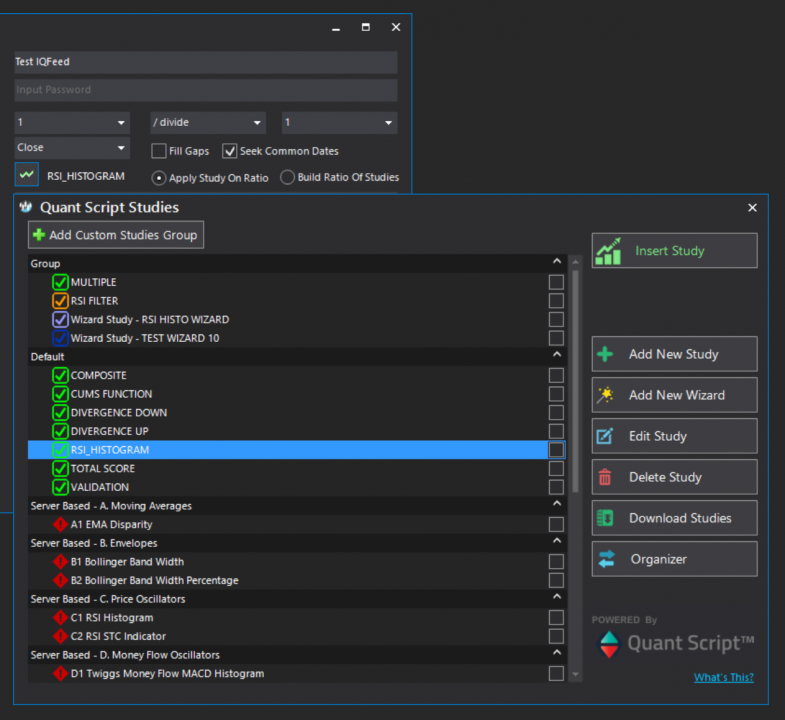Open the second symbol dropdown showing 1
785x720 pixels.
339,123
